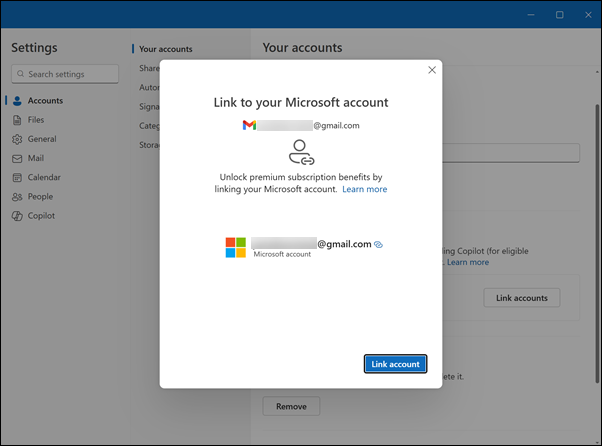Click the Copilot icon in sidebar

point(17,216)
